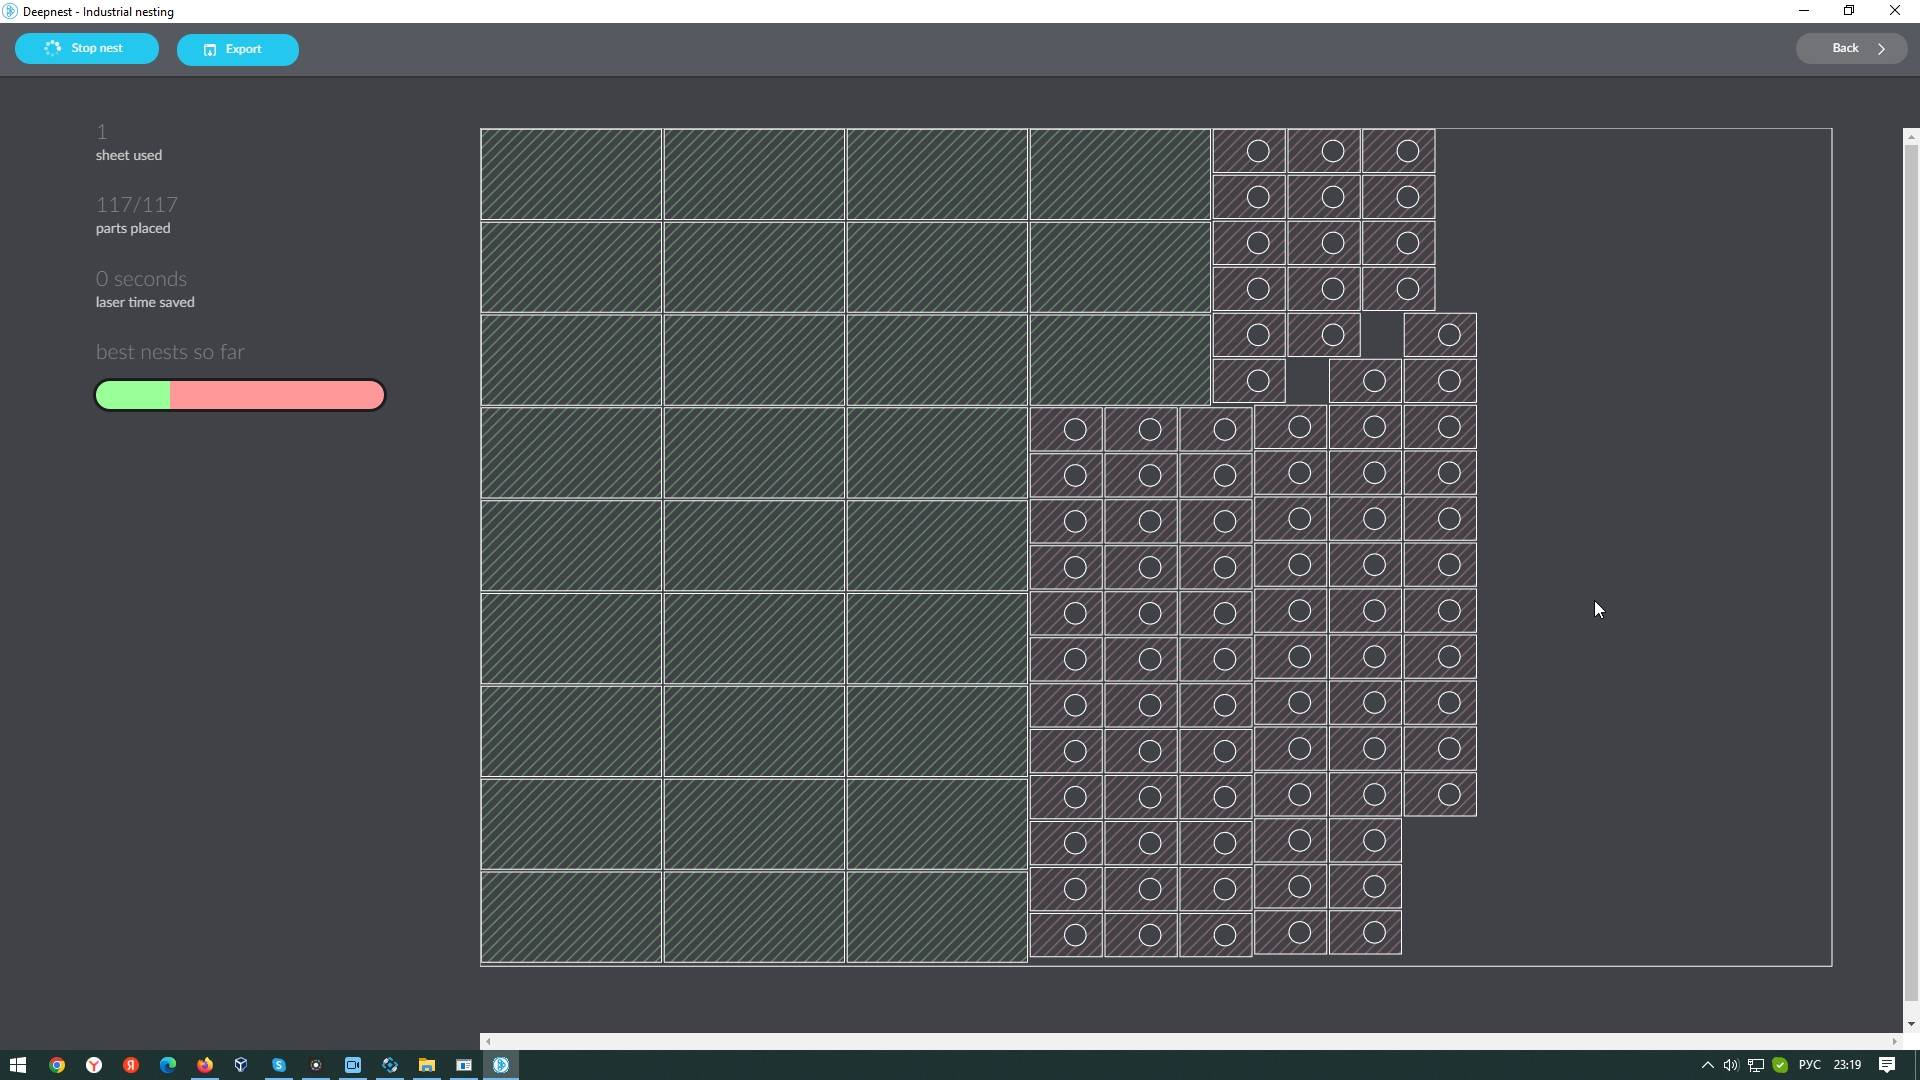Open the Windows Start menu

point(18,1065)
